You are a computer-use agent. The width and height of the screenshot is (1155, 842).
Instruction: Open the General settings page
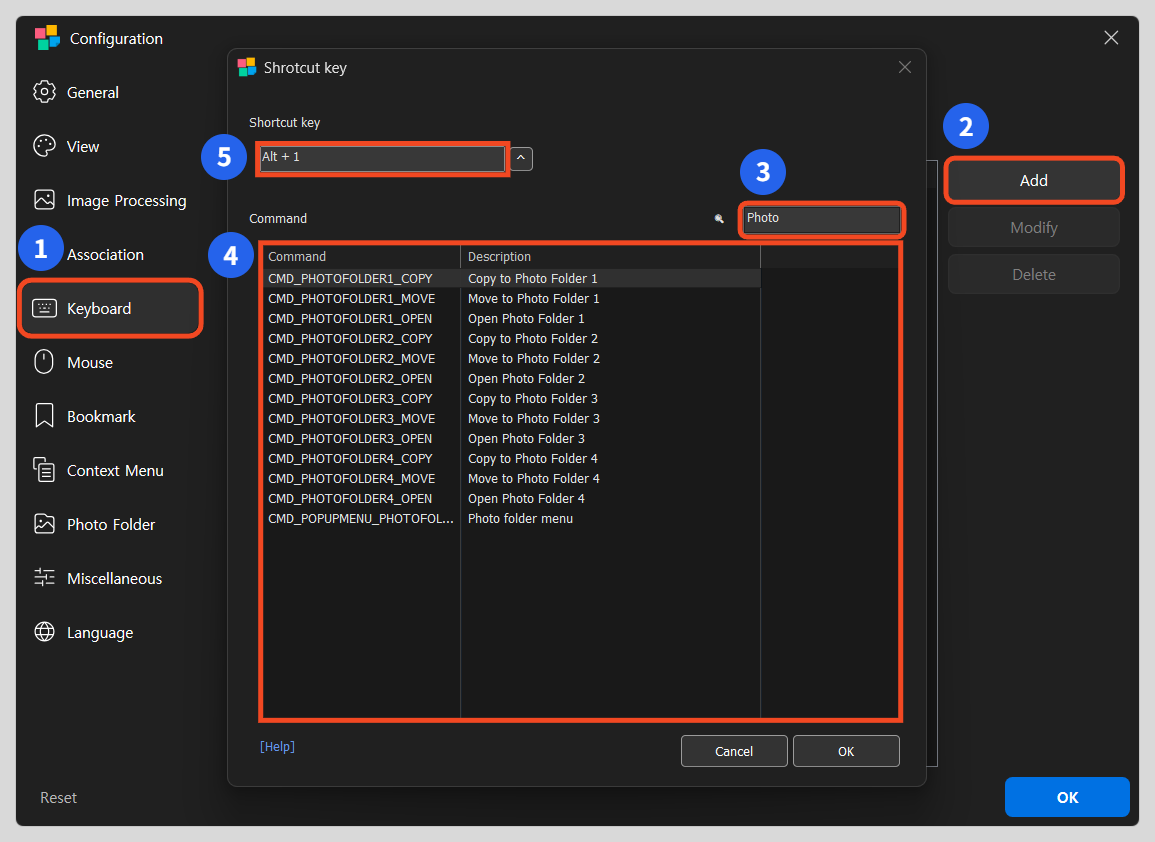93,92
